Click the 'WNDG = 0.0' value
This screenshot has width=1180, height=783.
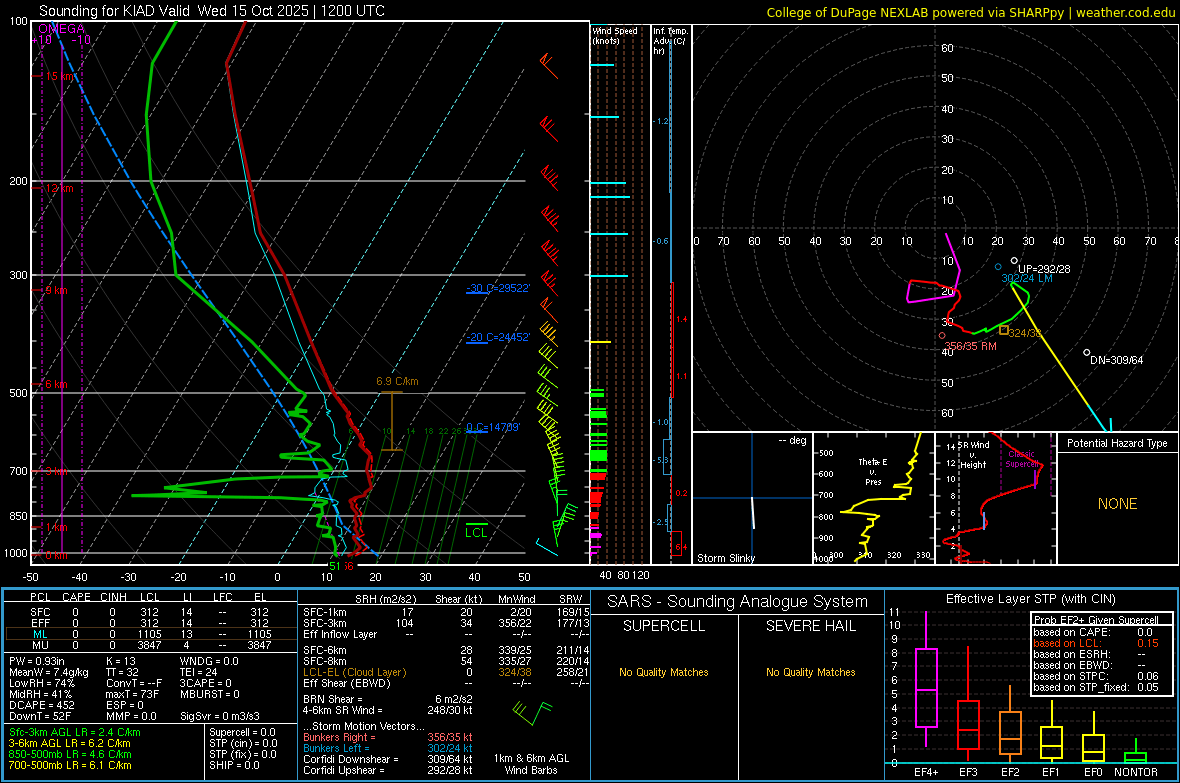click(x=209, y=661)
